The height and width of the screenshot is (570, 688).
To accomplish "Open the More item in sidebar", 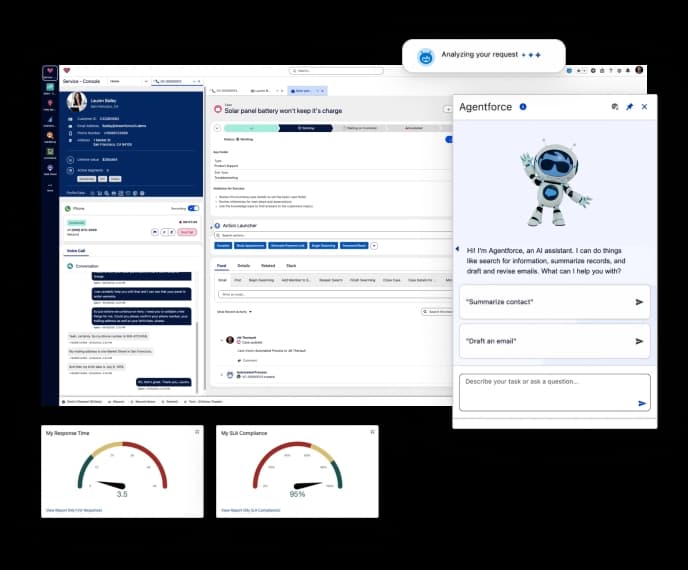I will tap(50, 186).
